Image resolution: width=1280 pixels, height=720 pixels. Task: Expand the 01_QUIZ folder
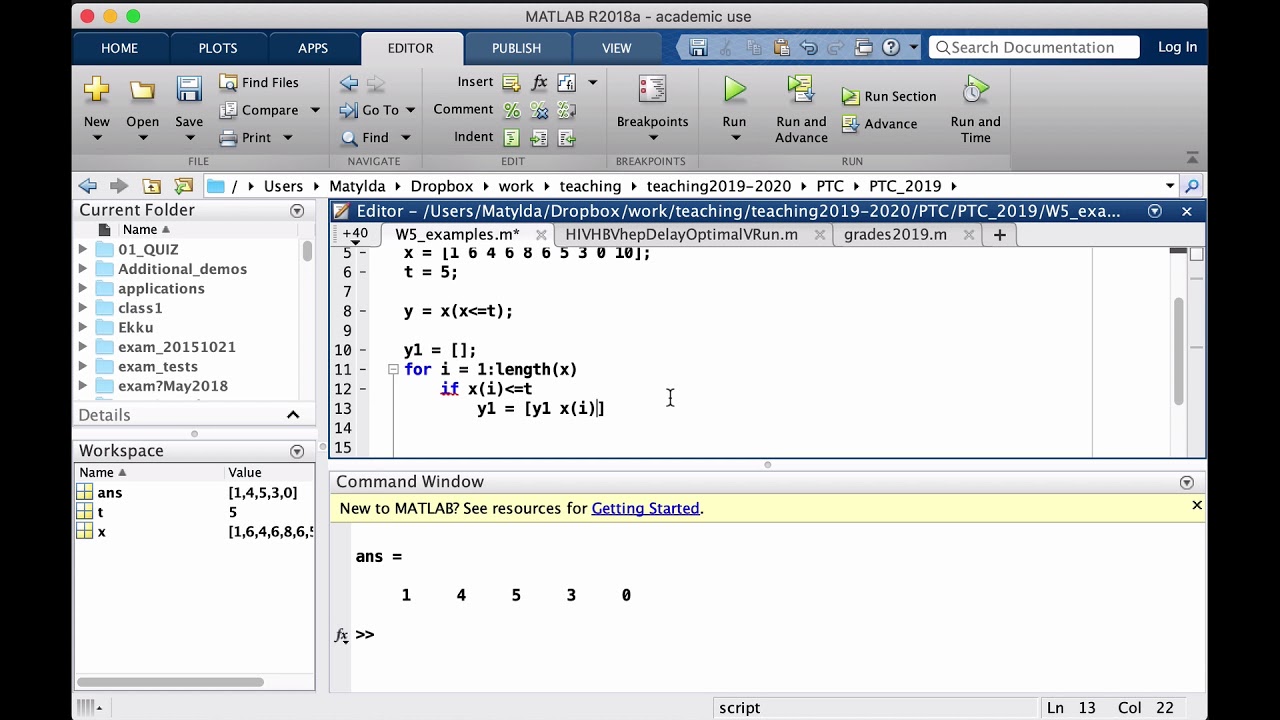(x=83, y=249)
